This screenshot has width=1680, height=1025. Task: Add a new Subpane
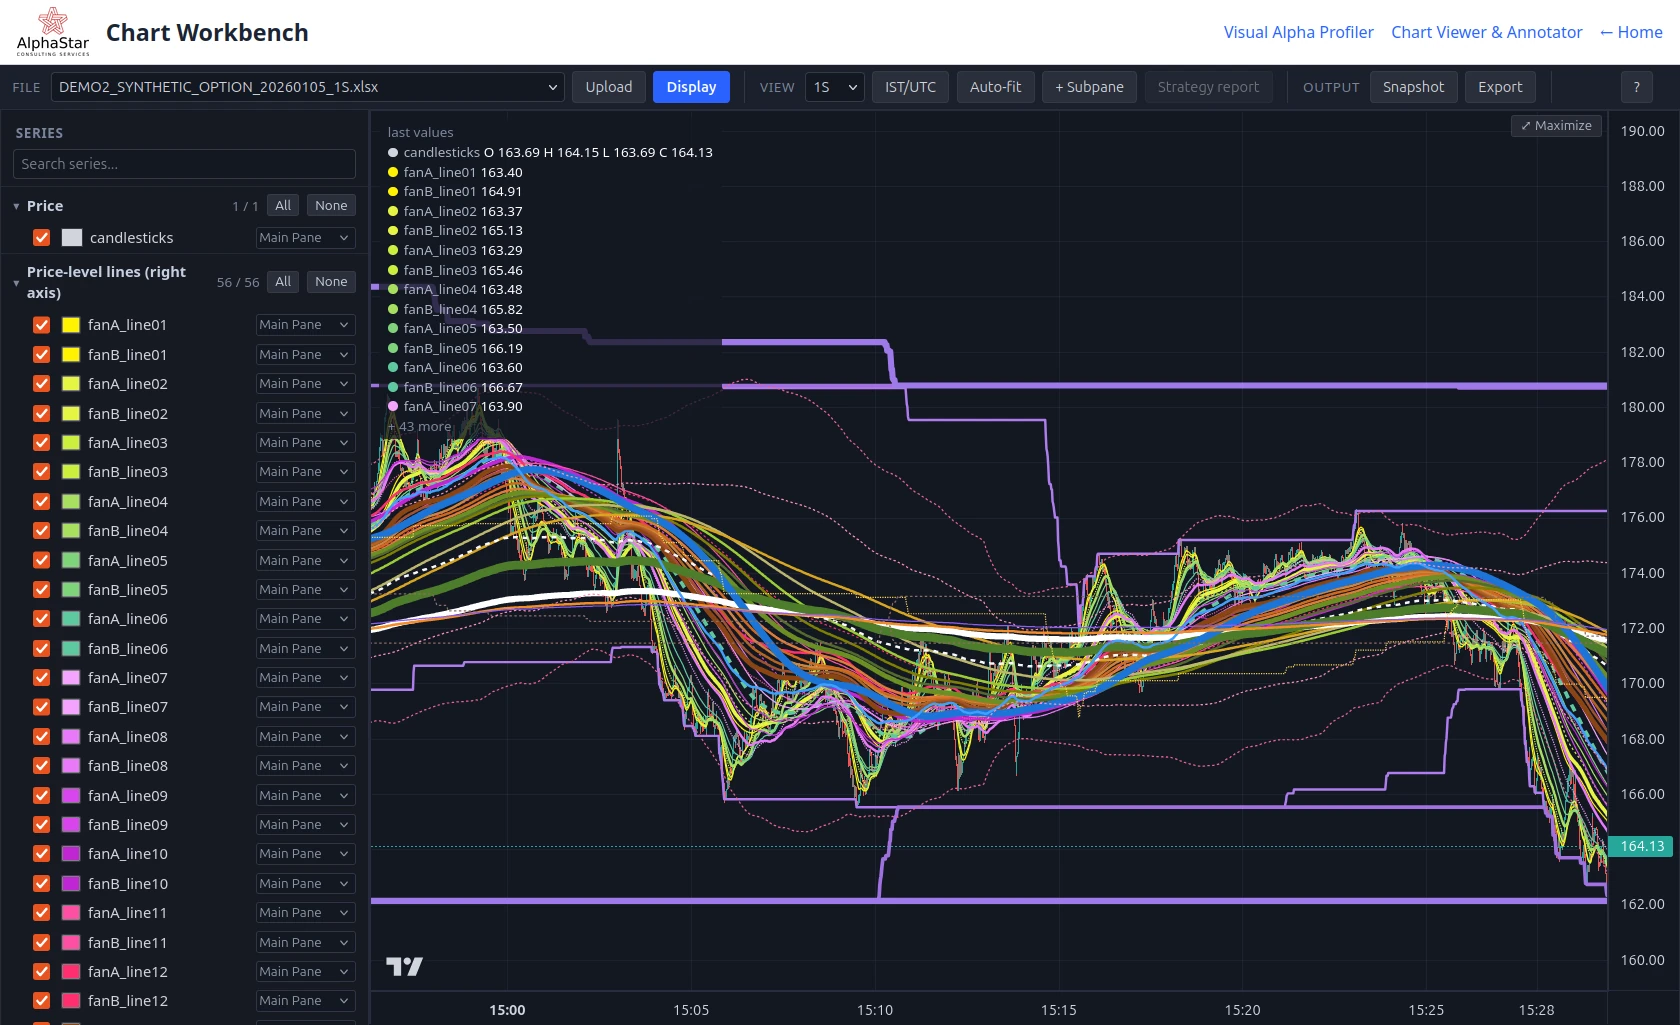(x=1089, y=87)
